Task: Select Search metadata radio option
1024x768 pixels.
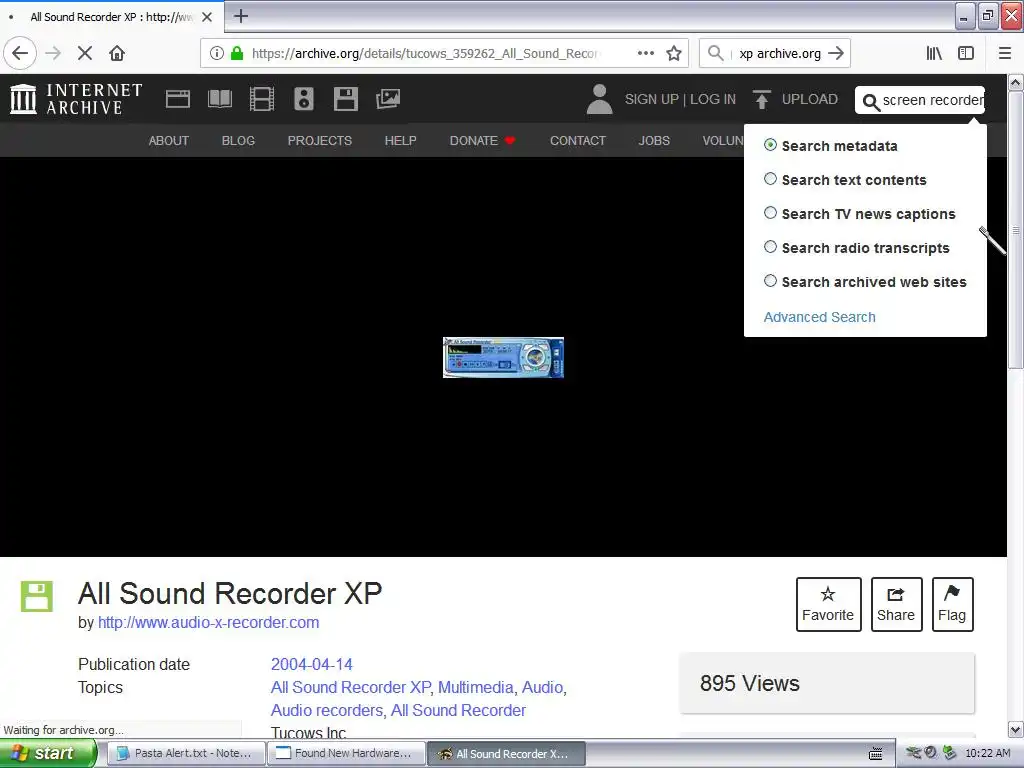Action: coord(771,145)
